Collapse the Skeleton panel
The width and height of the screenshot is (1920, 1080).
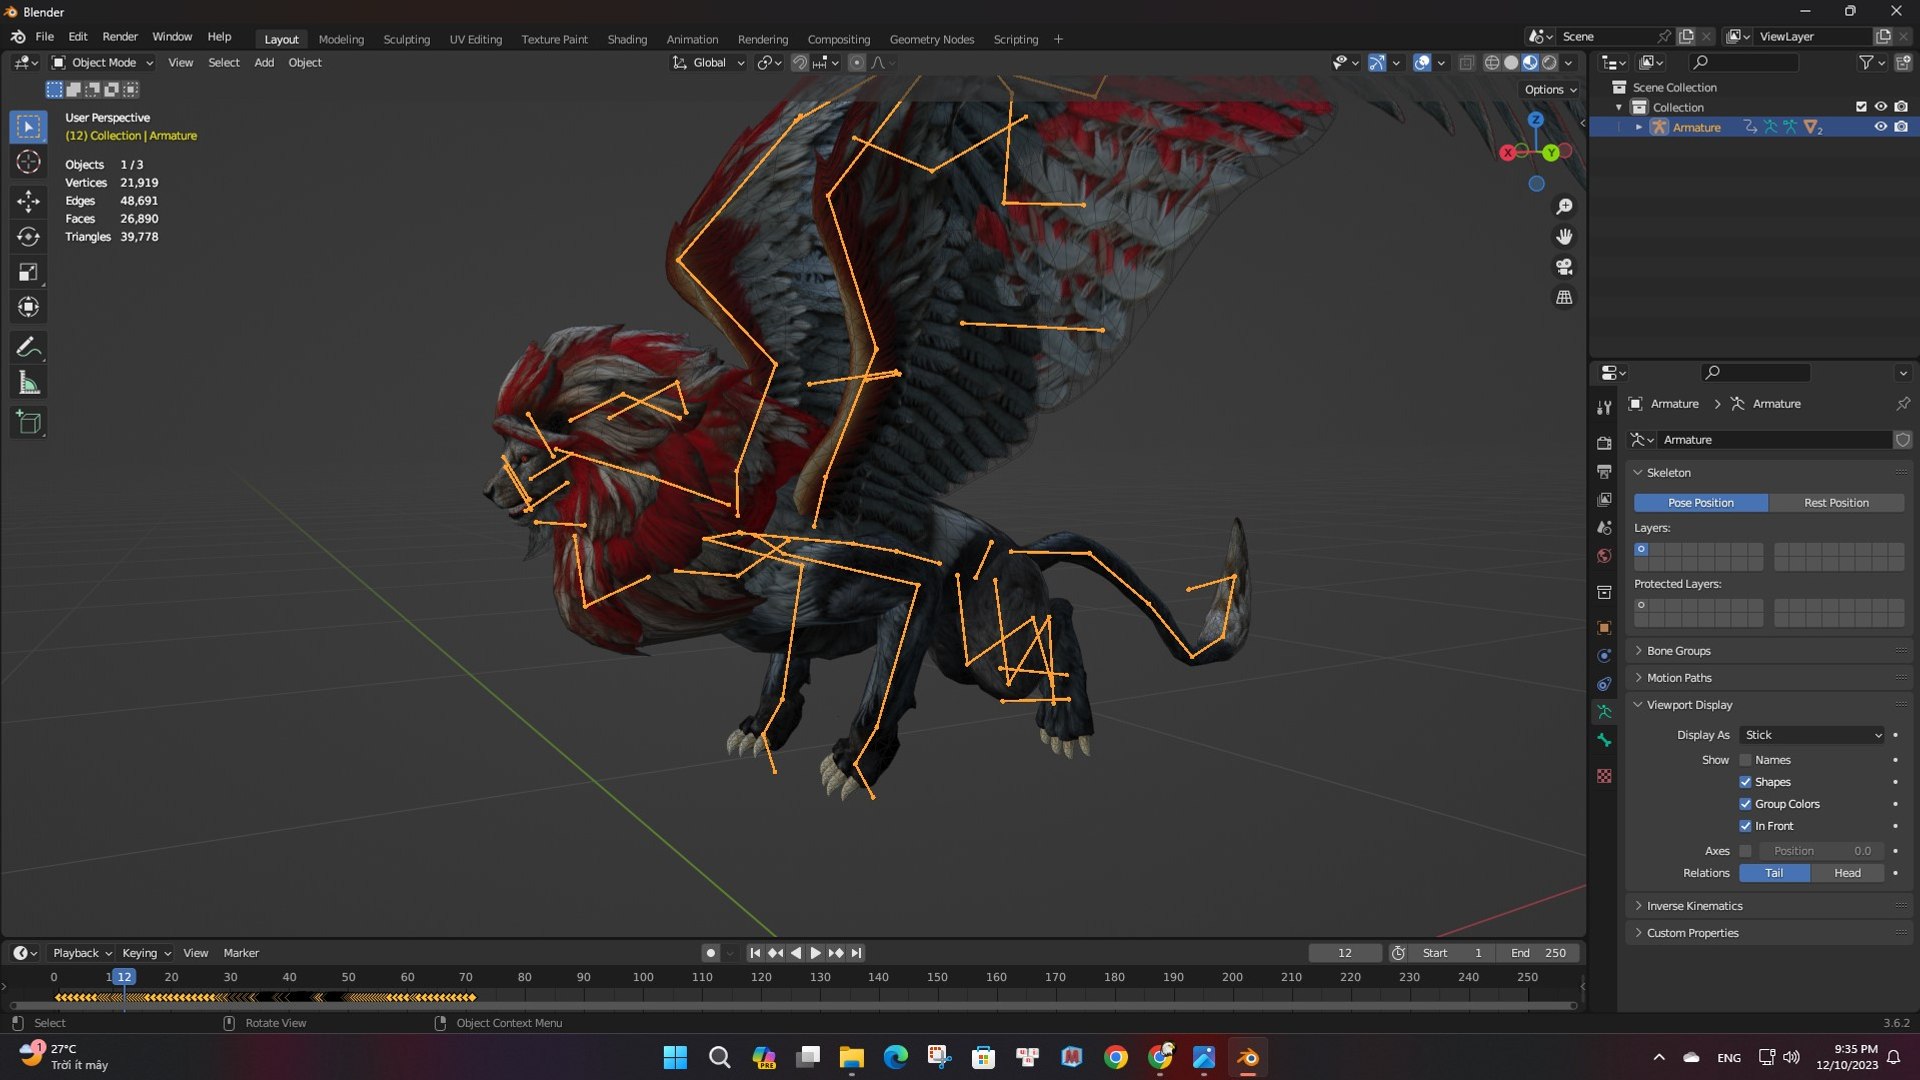click(x=1668, y=473)
